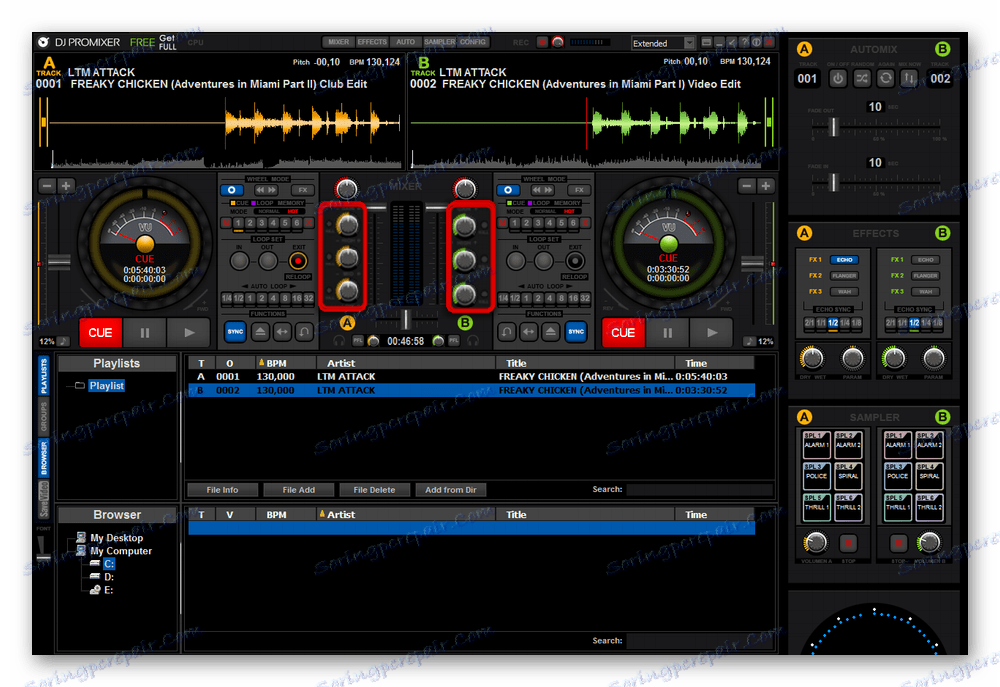Click the Automix Mix Now icon
The height and width of the screenshot is (687, 1000).
[909, 78]
